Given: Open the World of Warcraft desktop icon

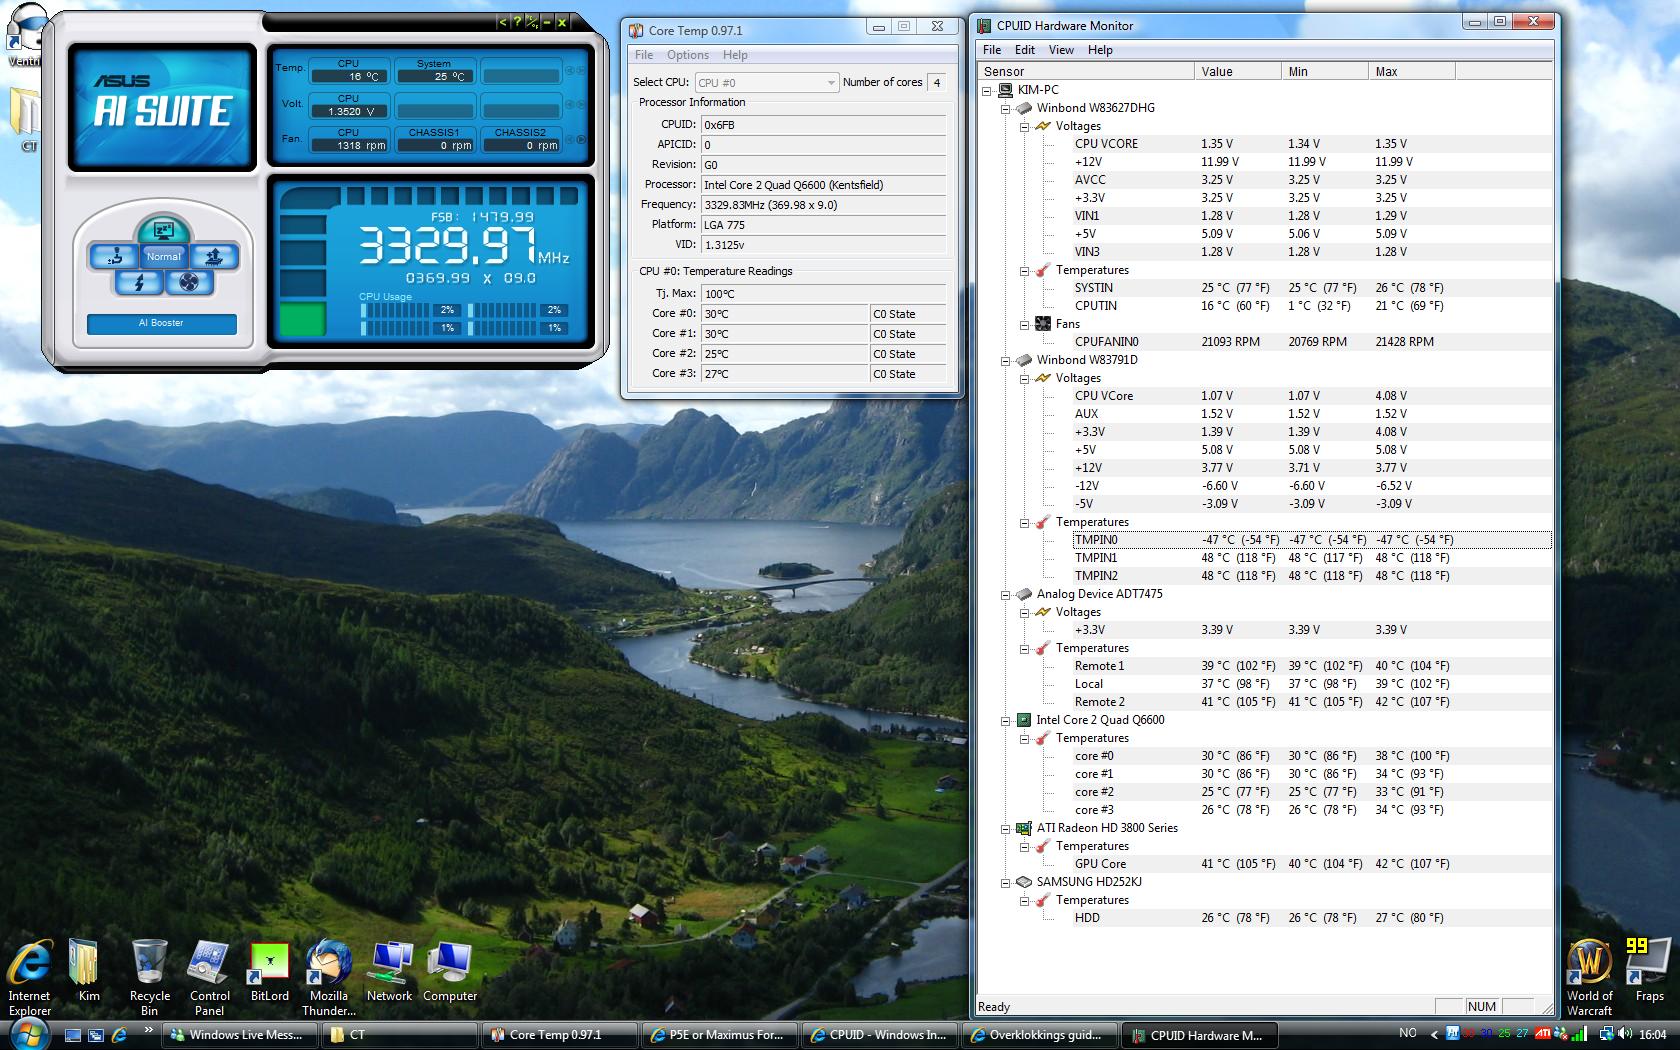Looking at the screenshot, I should pos(1589,978).
